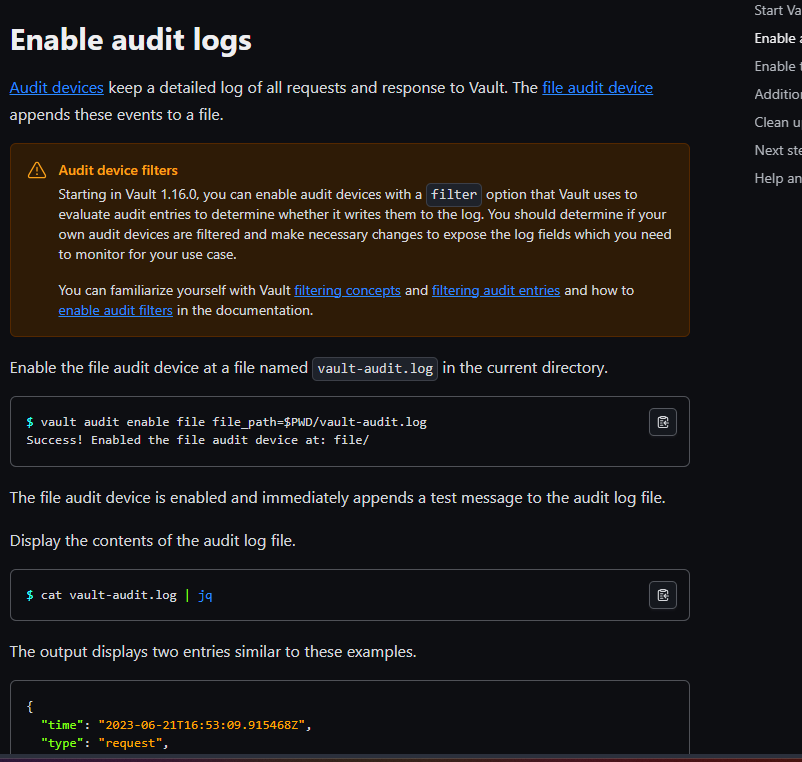Screen dimensions: 802x762
Task: Click the Enable audit logs heading
Action: pyautogui.click(x=131, y=40)
